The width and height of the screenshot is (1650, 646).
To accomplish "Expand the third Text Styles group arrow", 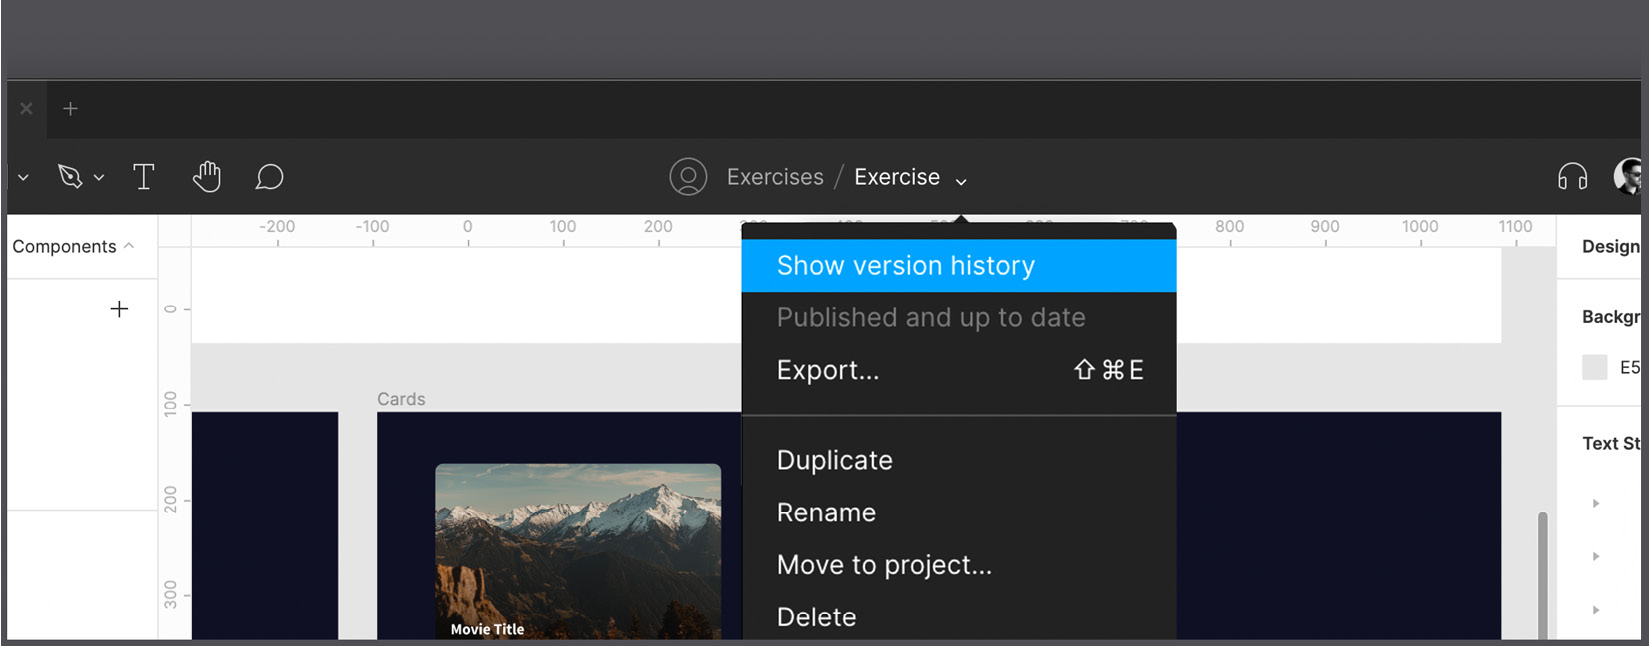I will tap(1596, 609).
